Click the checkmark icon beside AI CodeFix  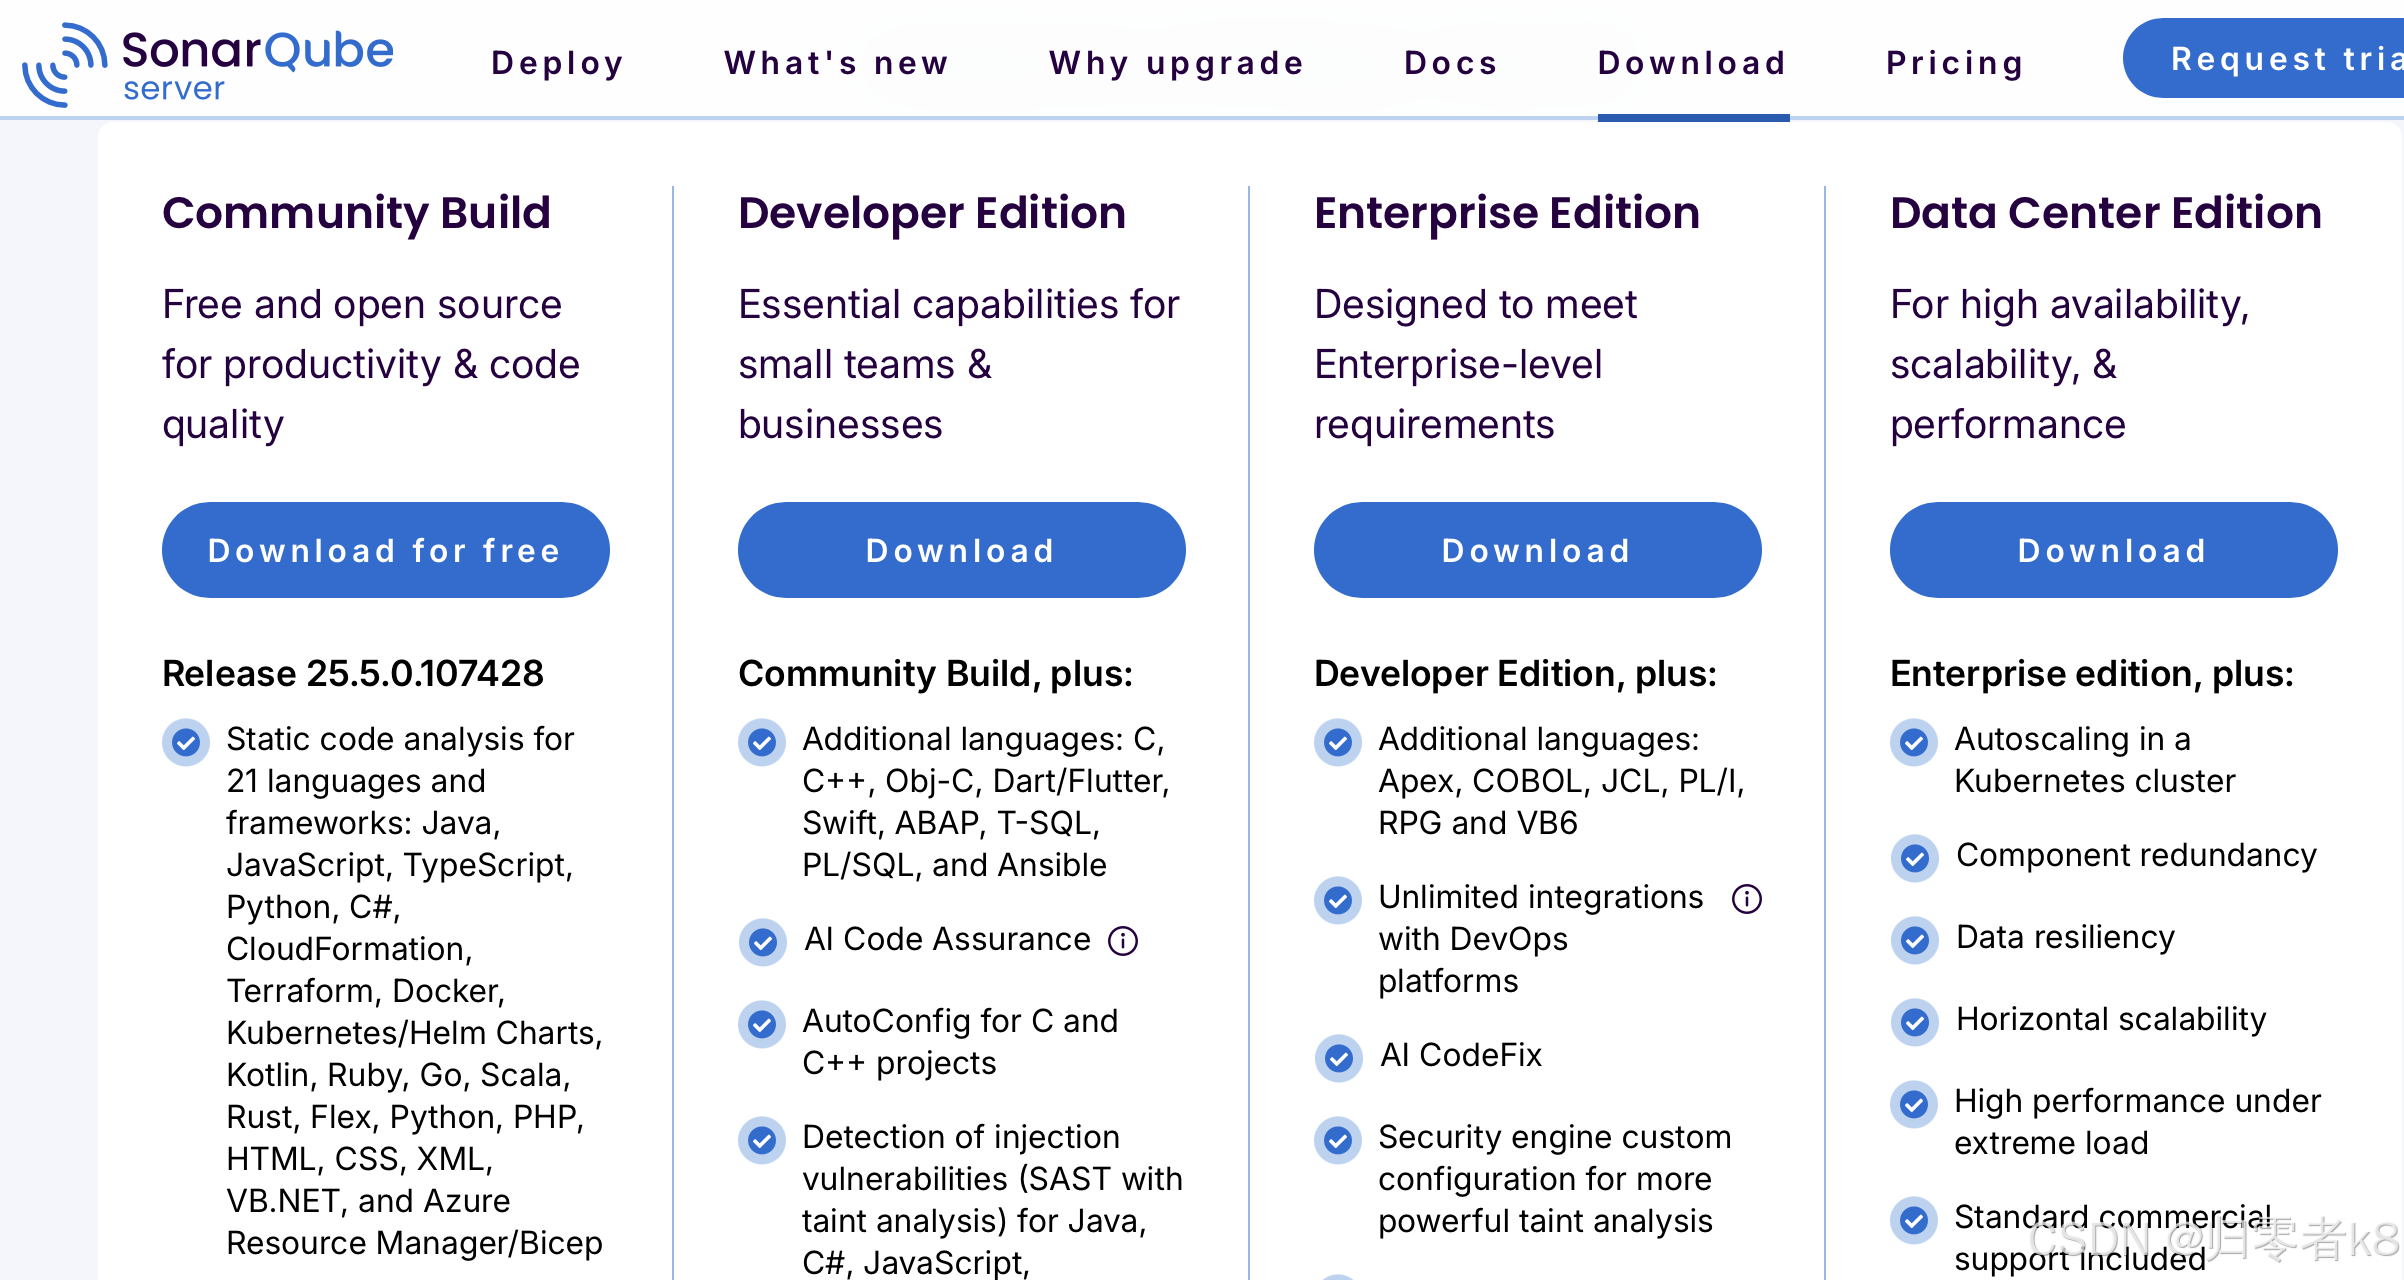click(1338, 1059)
